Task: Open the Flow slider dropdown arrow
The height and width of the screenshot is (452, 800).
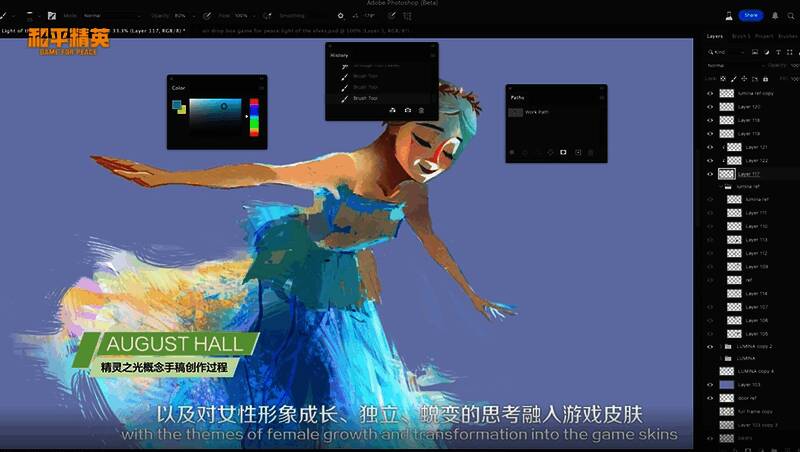Action: [254, 16]
